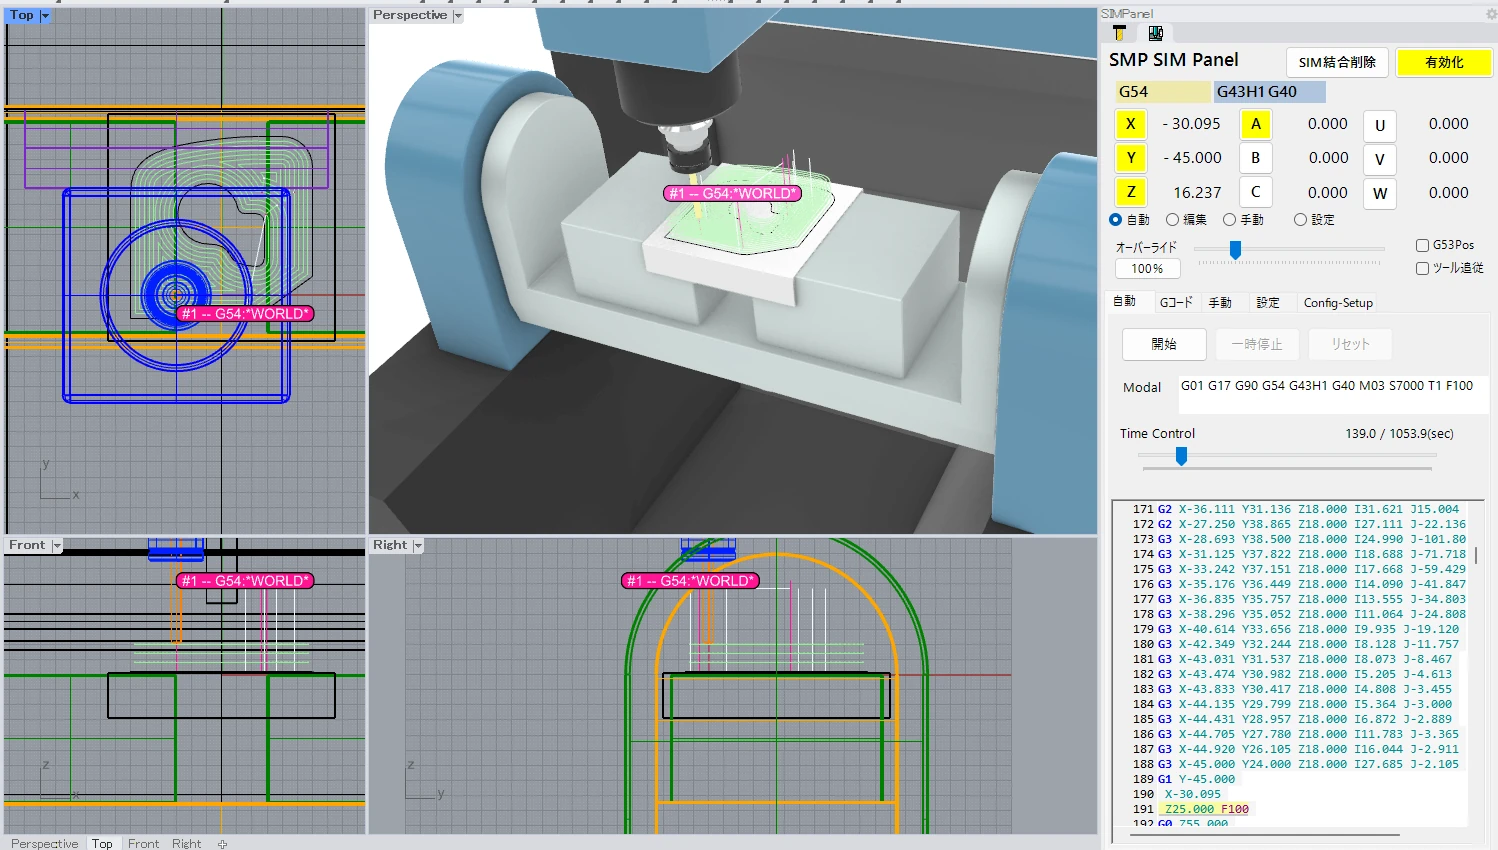Click the X axis button

click(x=1131, y=124)
